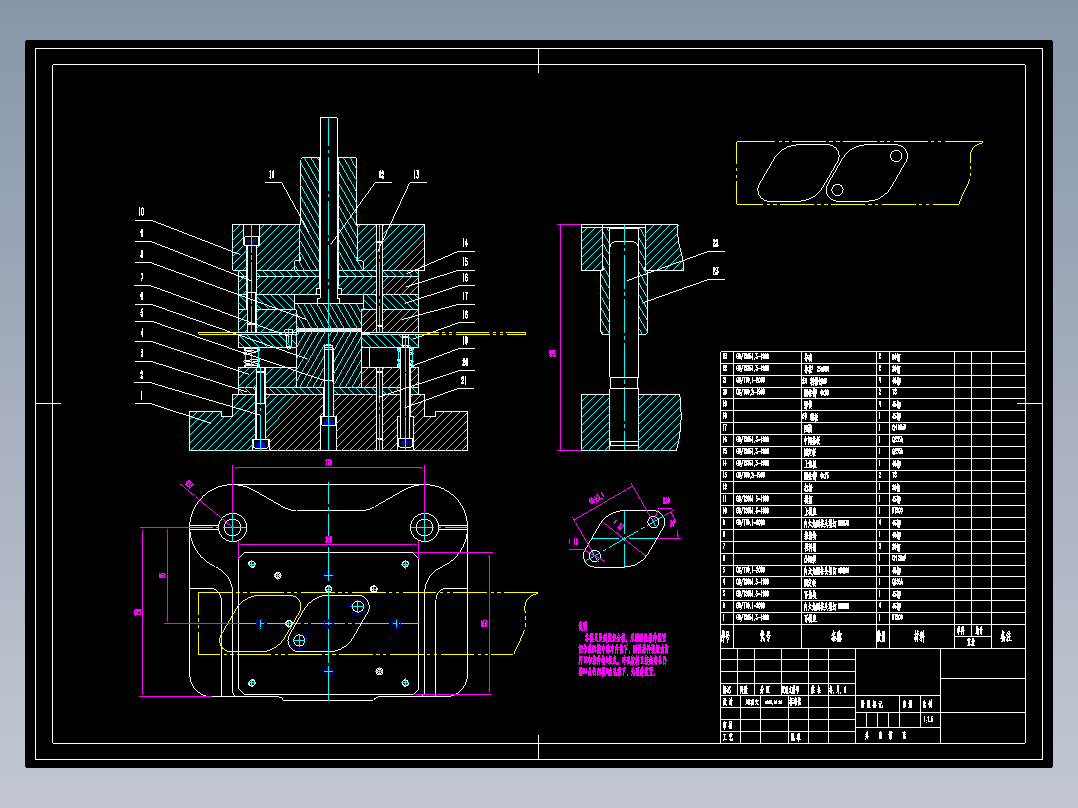Click the diamond-shaped part detail with cyan dimensions

624,538
